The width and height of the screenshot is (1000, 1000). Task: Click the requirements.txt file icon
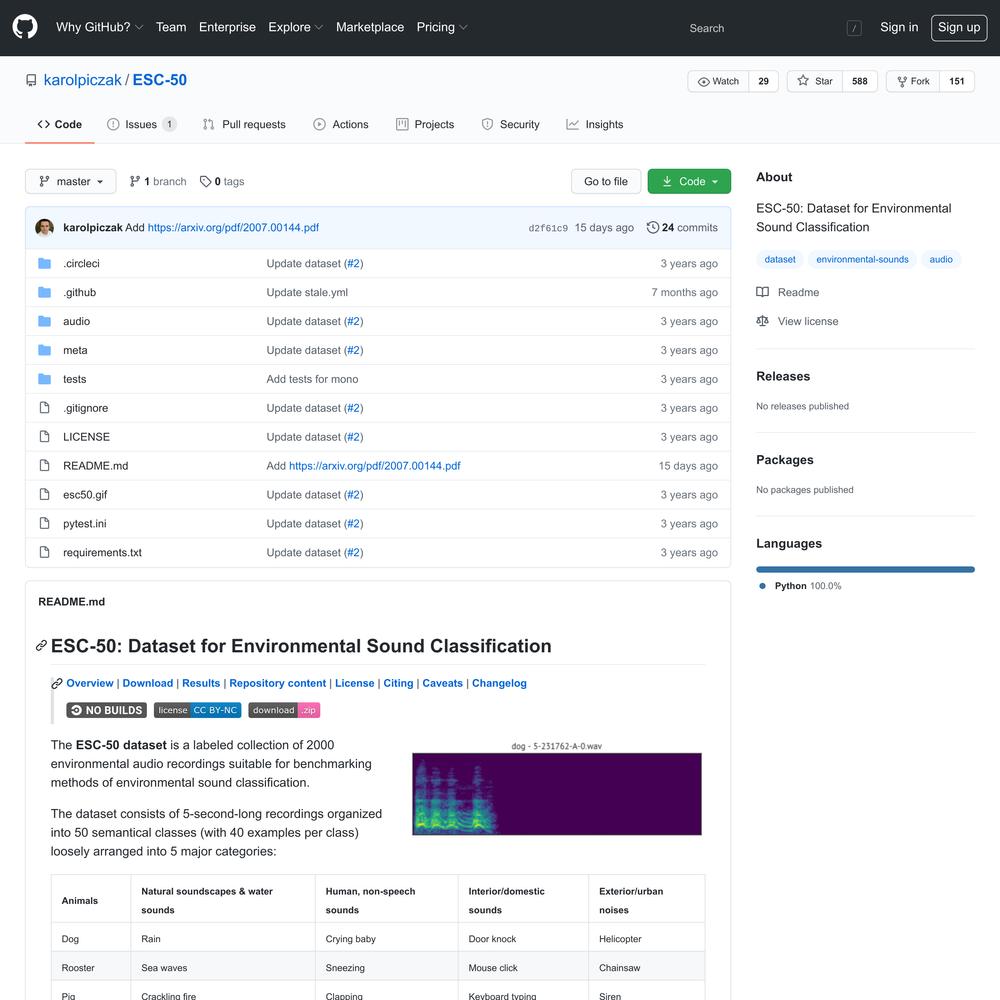coord(45,552)
